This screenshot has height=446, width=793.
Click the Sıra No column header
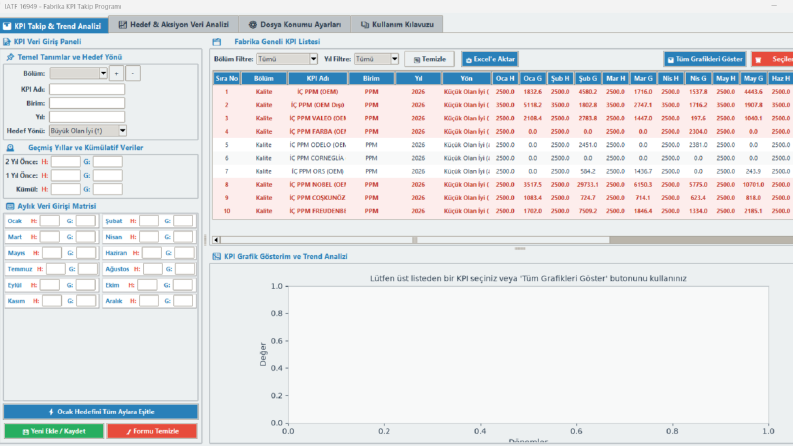coord(227,78)
